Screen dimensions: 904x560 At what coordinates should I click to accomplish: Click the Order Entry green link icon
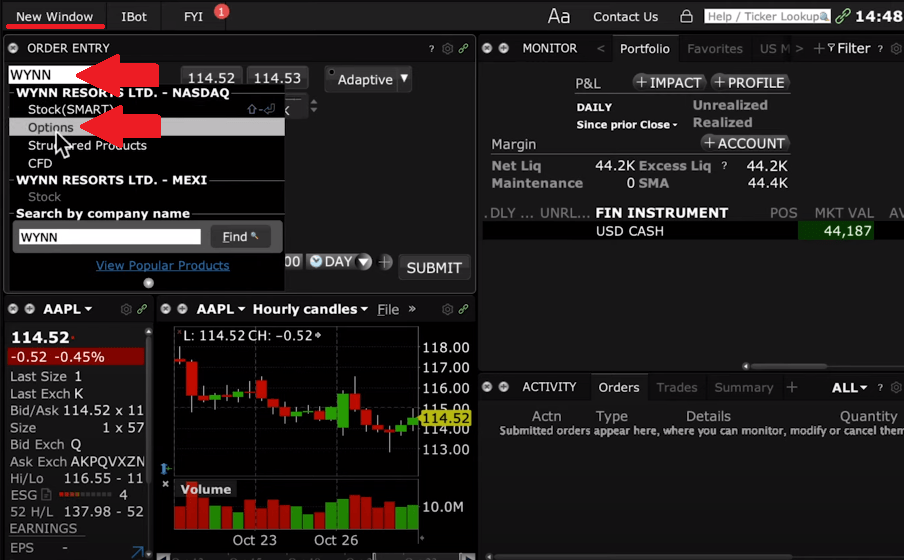click(x=464, y=48)
